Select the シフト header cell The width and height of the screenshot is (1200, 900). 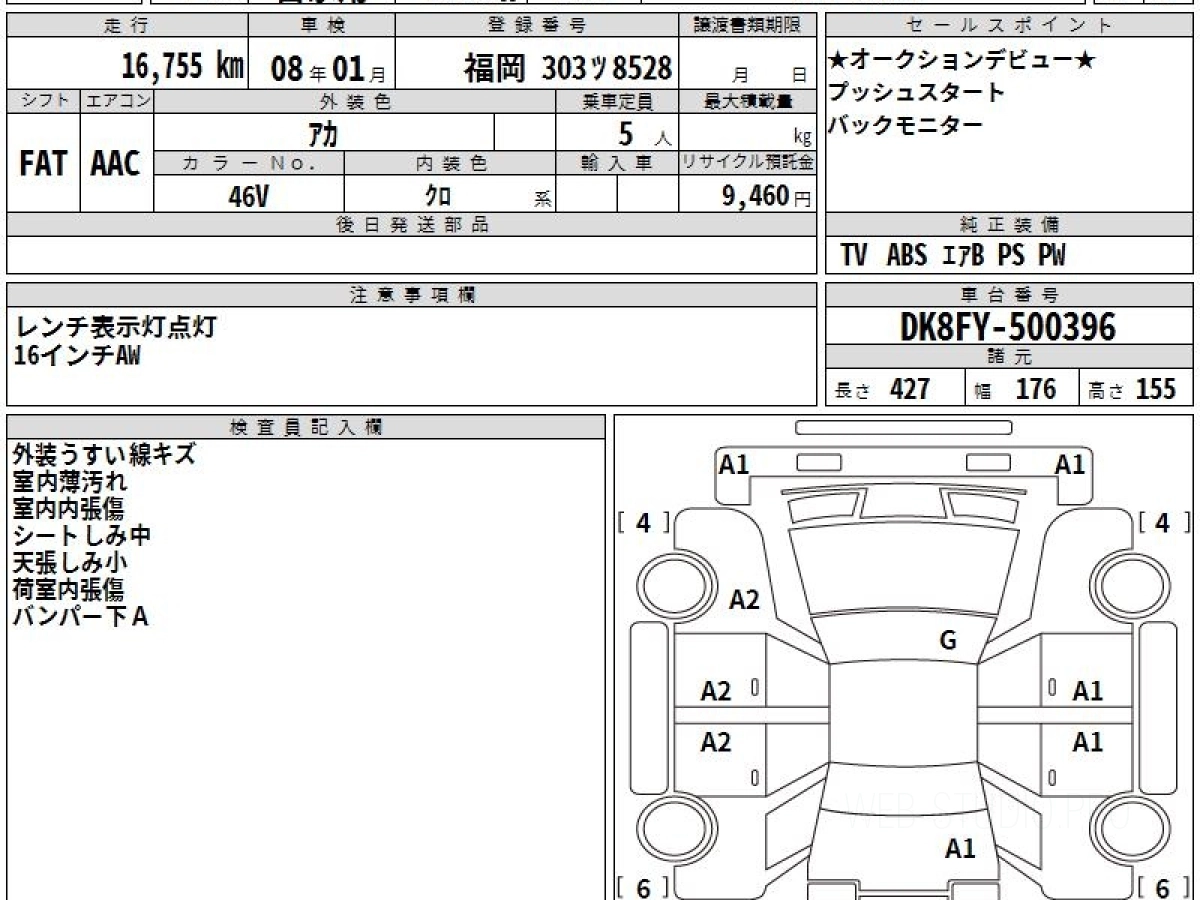point(43,101)
